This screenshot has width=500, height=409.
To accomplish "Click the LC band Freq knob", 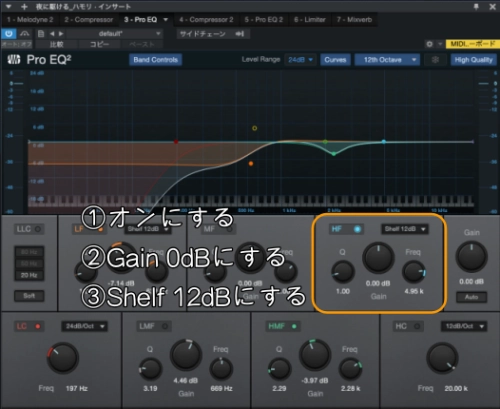I will pyautogui.click(x=63, y=358).
